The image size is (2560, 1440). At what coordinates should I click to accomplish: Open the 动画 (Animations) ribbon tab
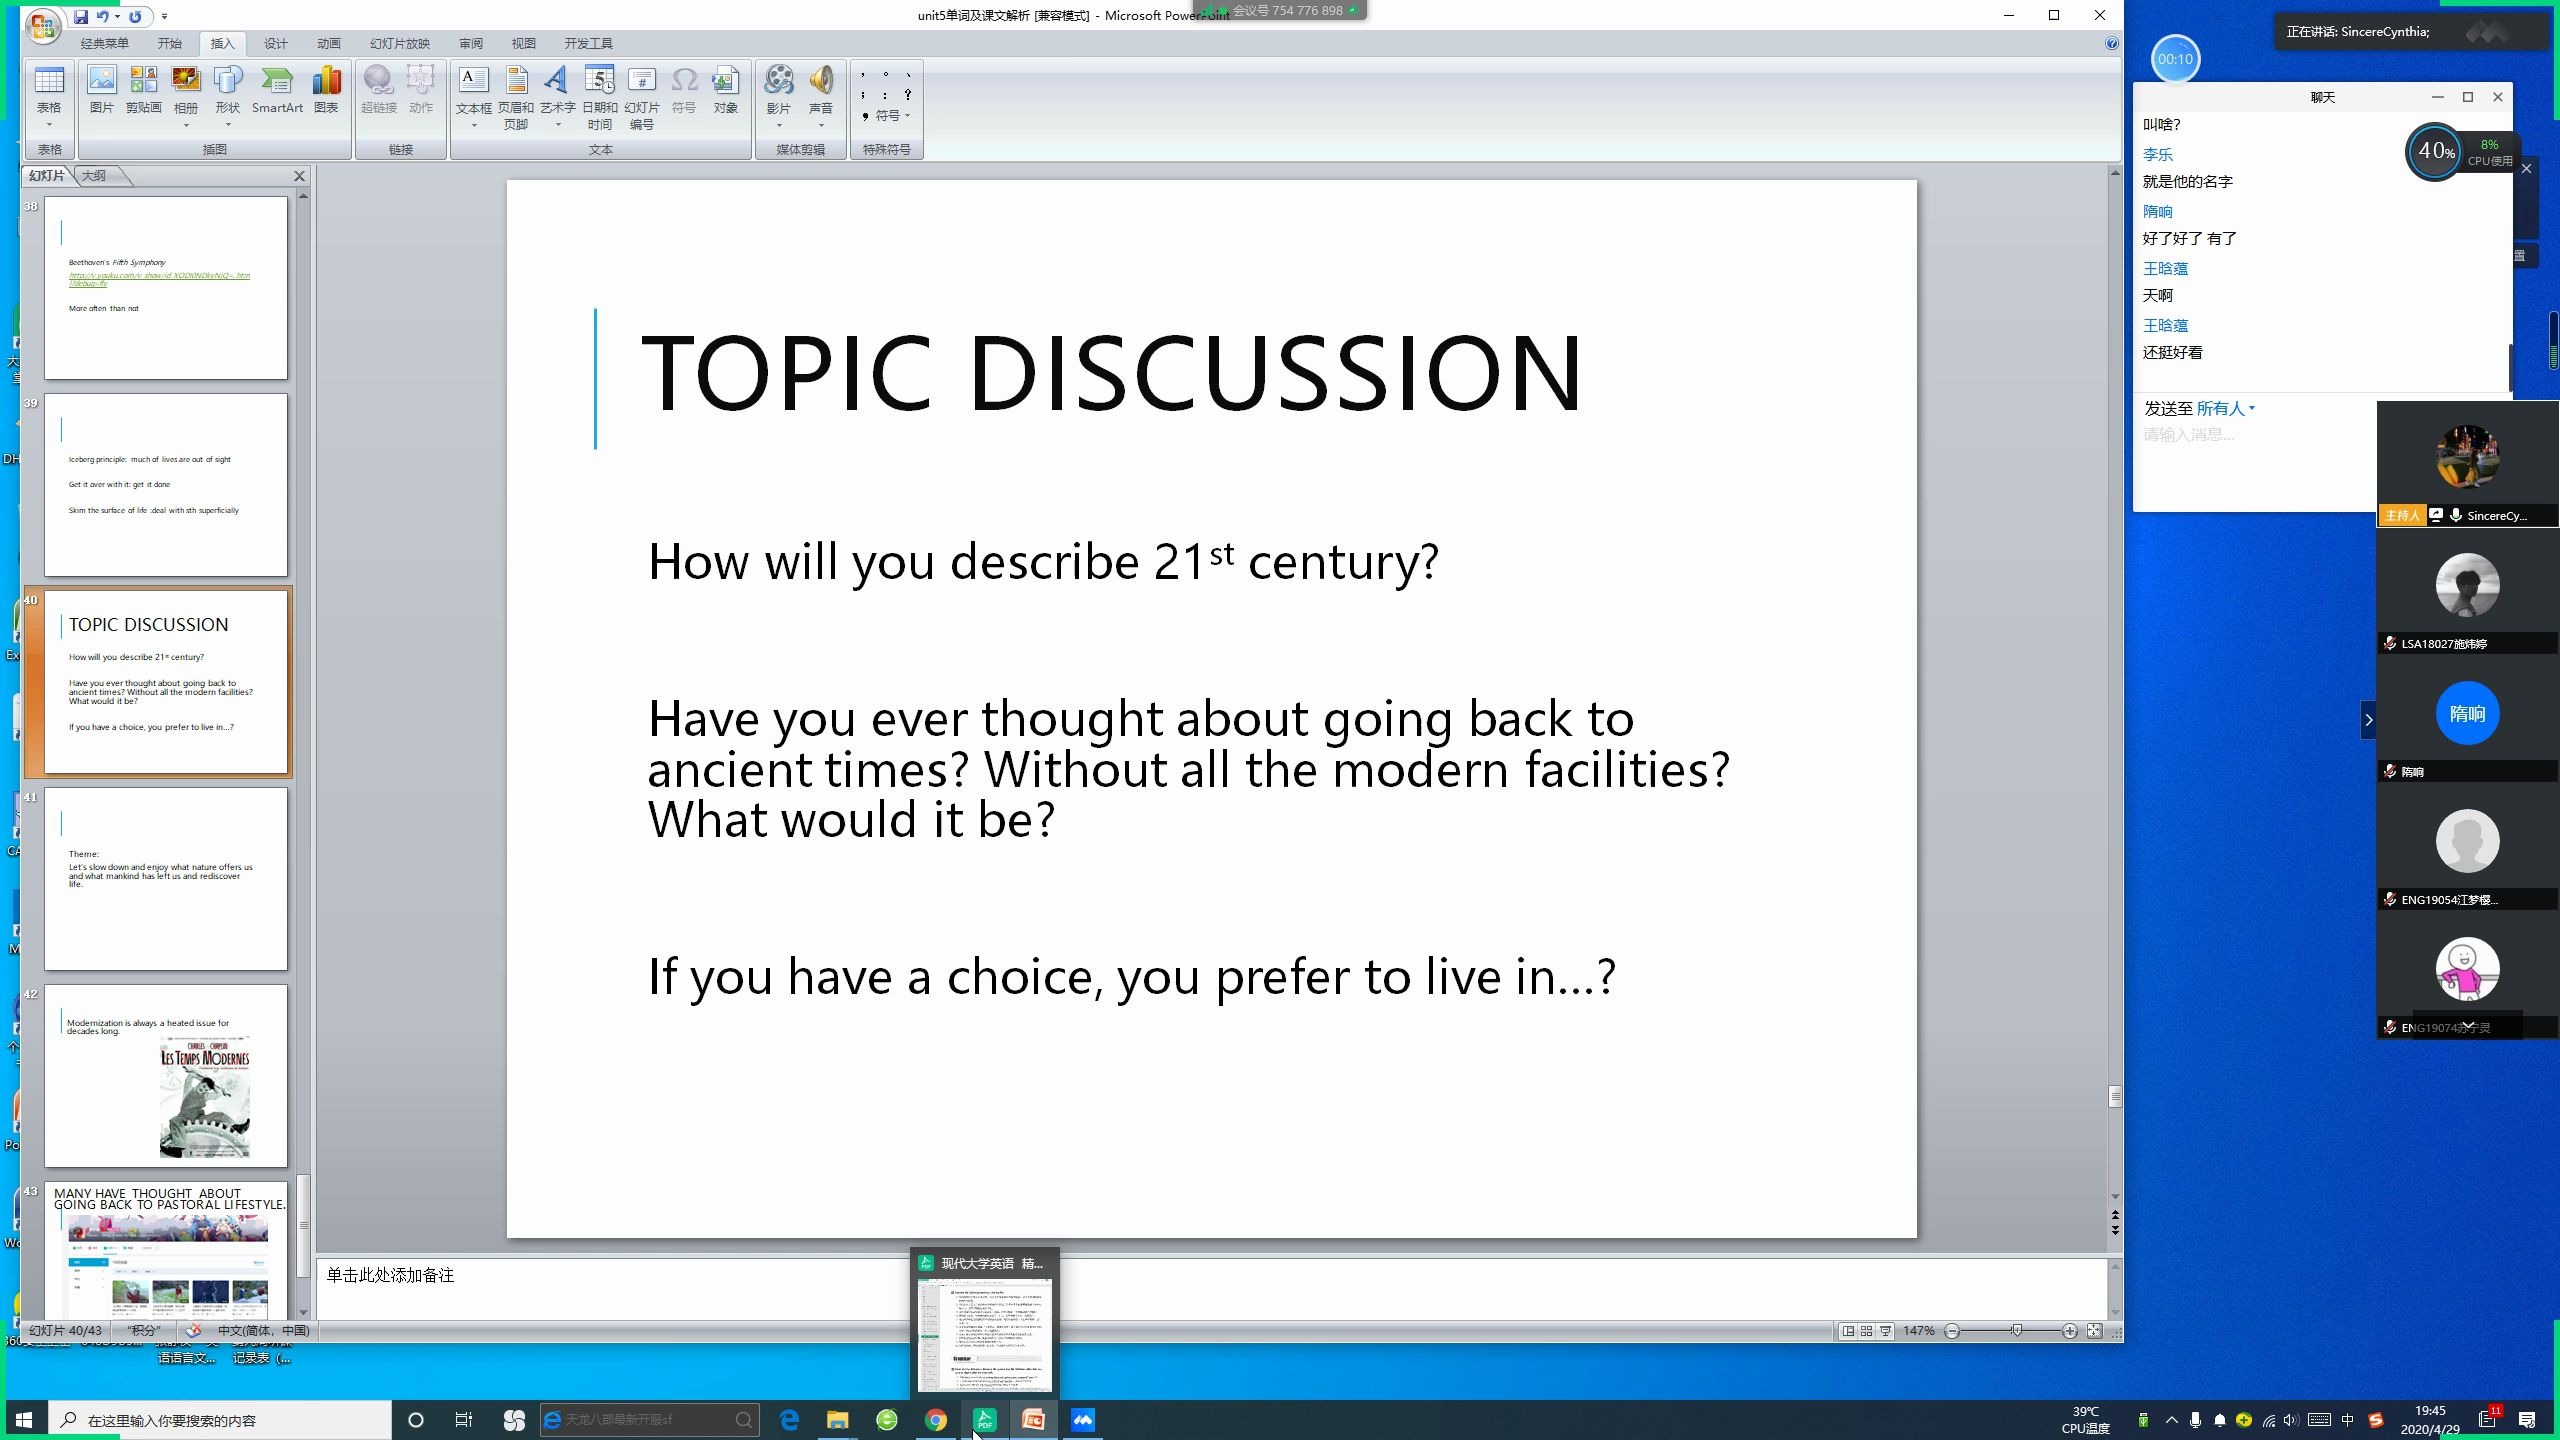click(329, 43)
